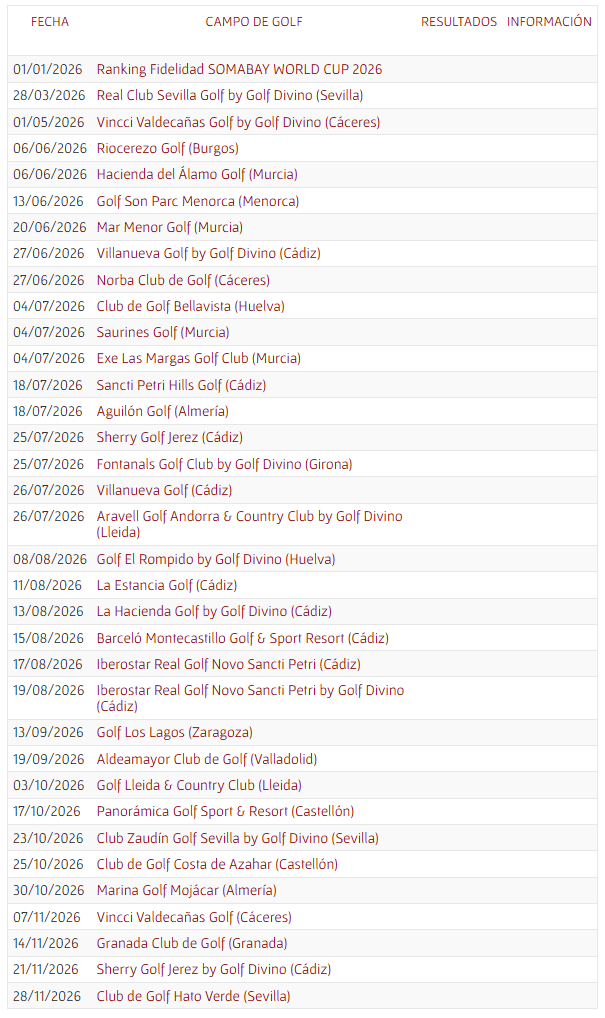Image resolution: width=605 pixels, height=1018 pixels.
Task: Open Aguilón Golf (Almería) tournament
Action: point(162,411)
